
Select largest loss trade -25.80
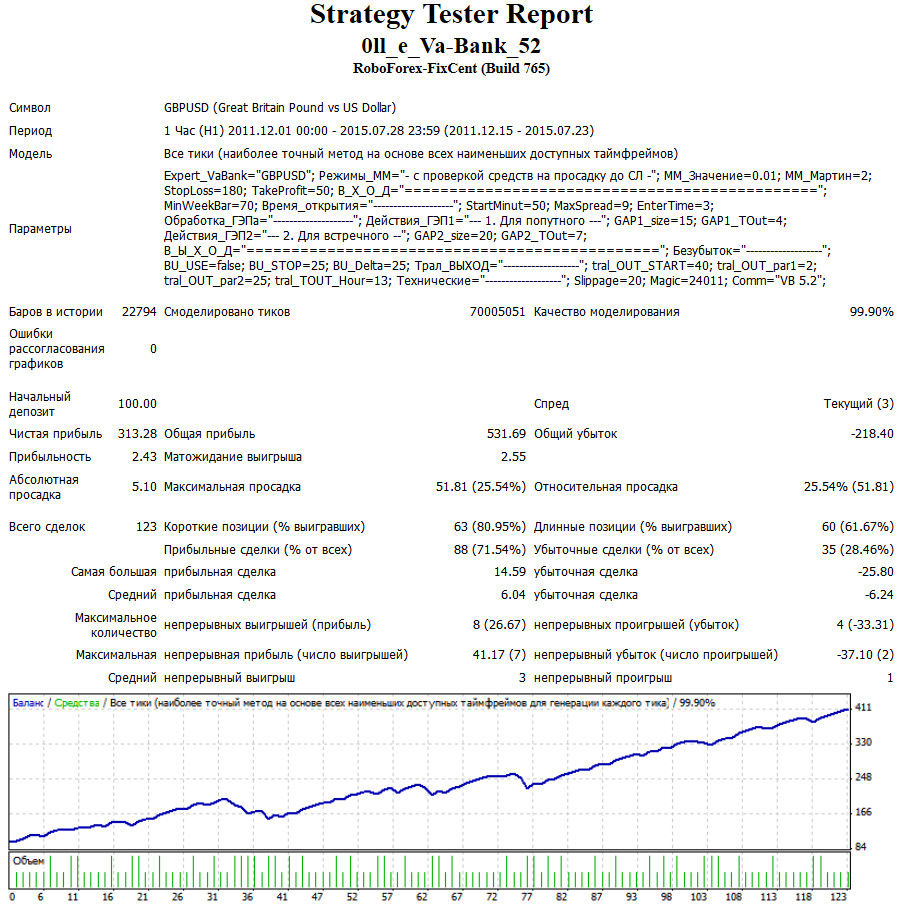[876, 572]
